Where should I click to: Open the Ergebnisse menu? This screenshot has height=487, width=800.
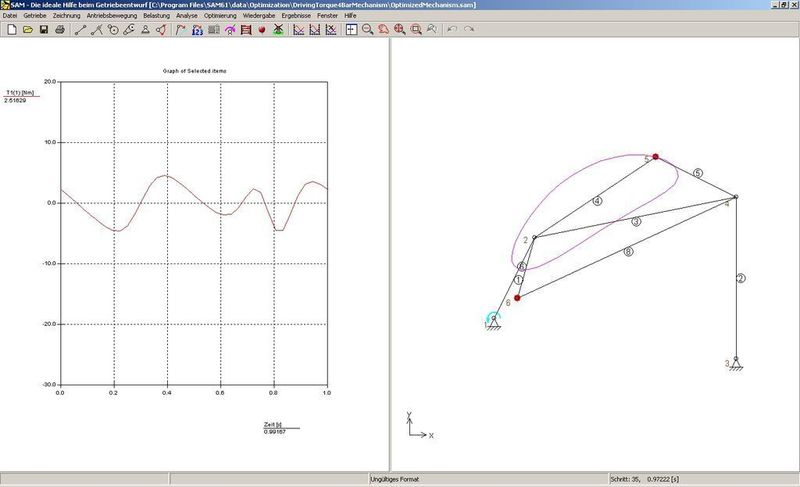pyautogui.click(x=296, y=16)
